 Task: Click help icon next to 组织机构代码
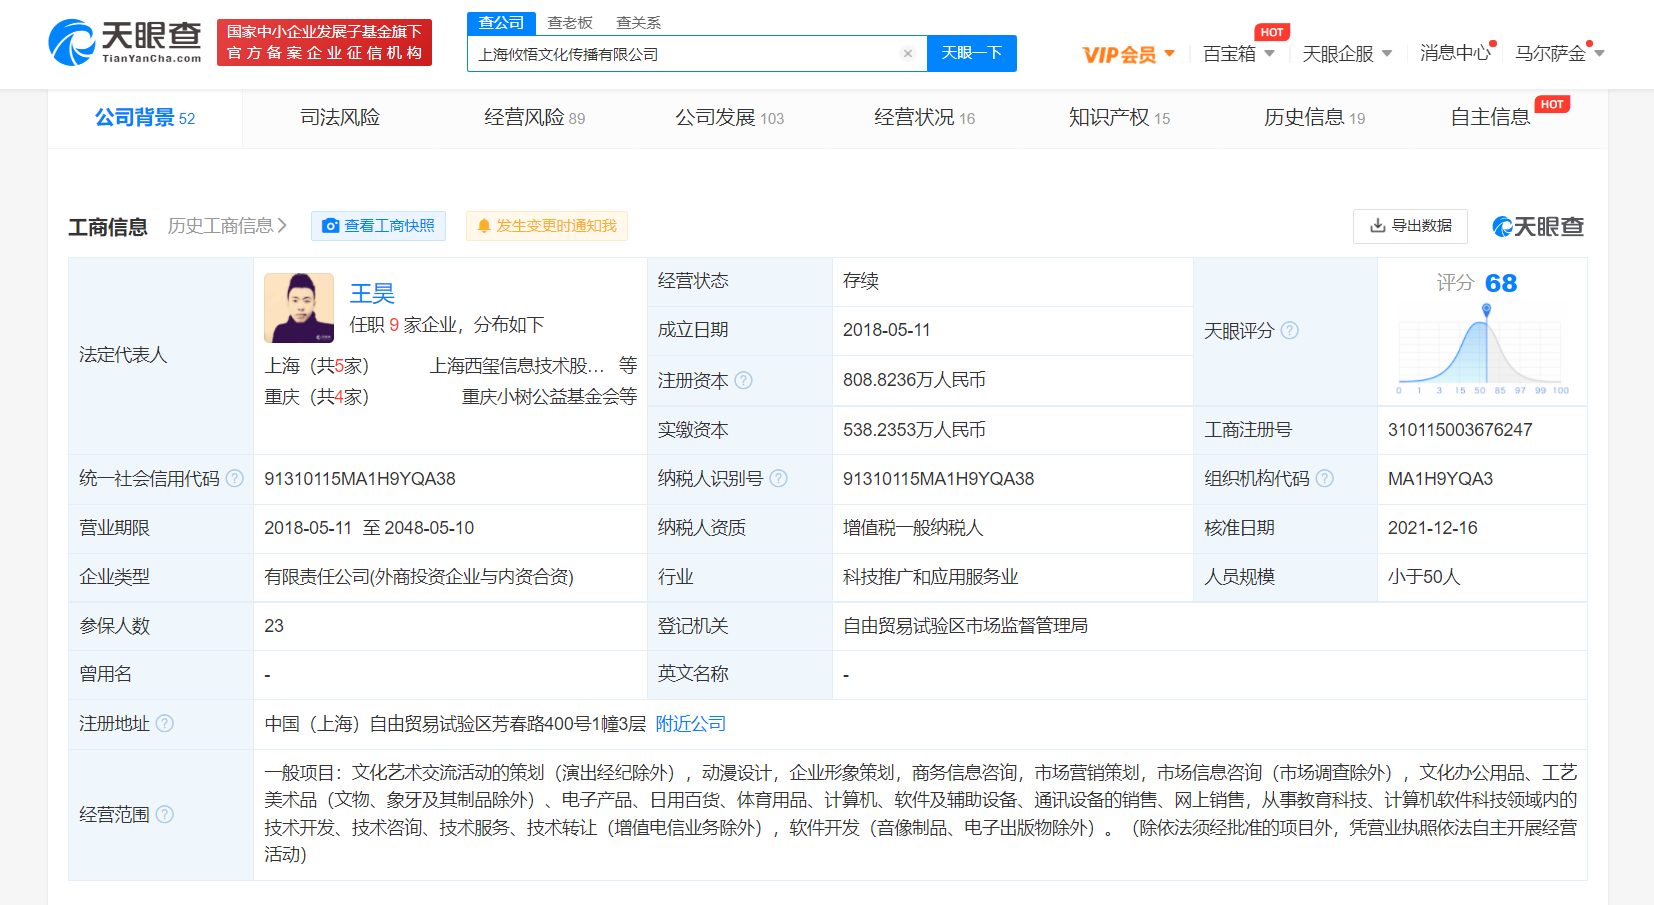coord(1325,478)
